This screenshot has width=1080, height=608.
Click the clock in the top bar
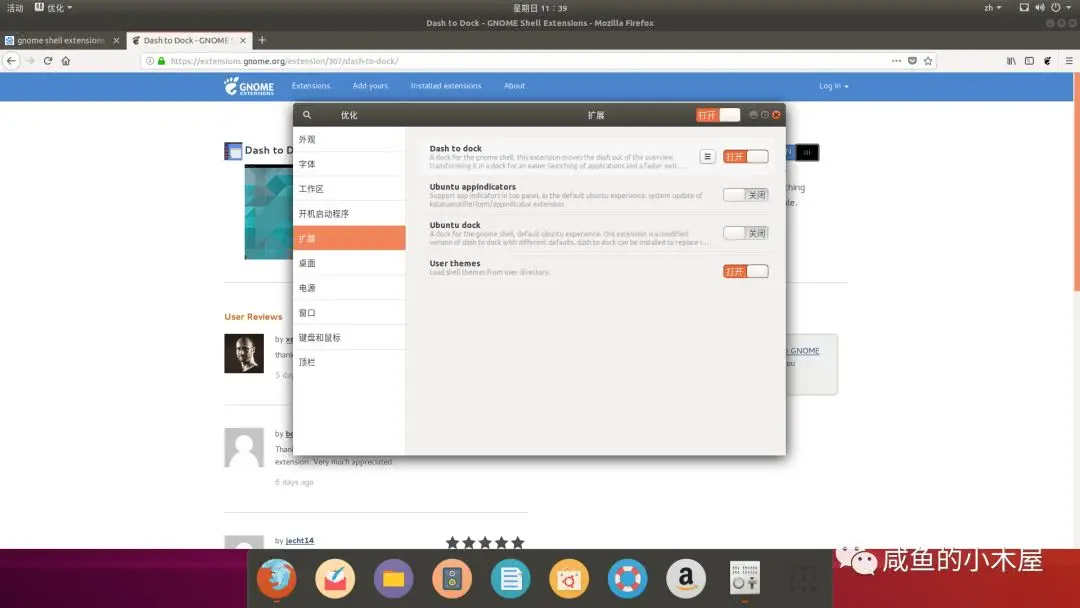(540, 8)
